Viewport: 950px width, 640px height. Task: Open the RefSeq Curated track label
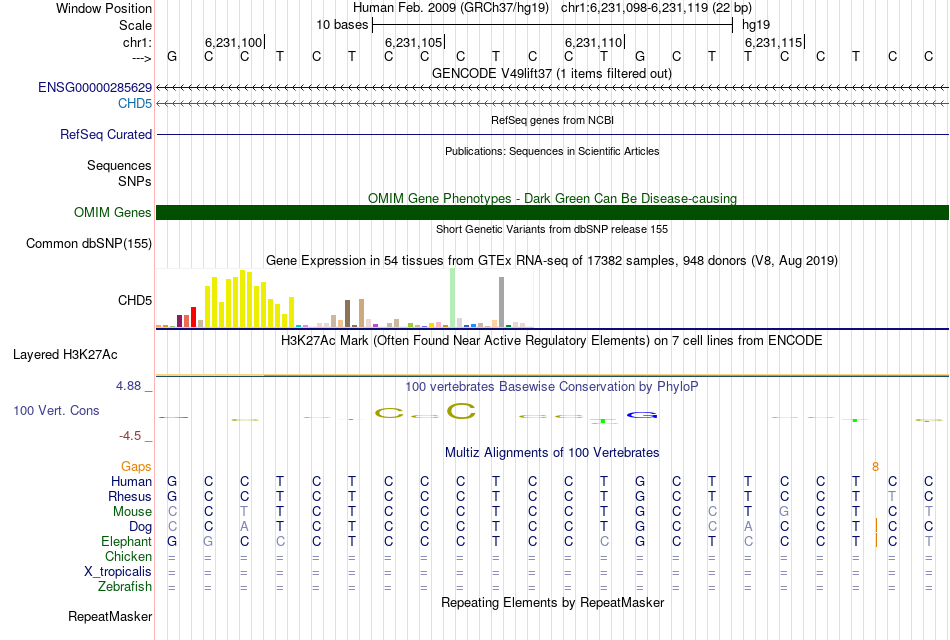pos(105,135)
